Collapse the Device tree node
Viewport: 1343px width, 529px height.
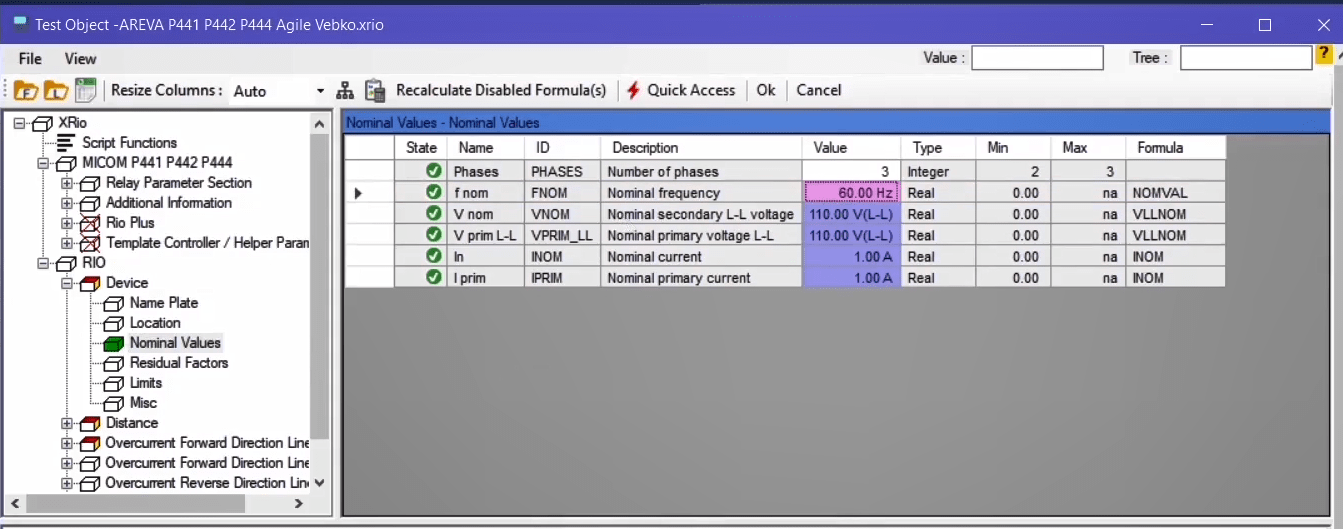pos(67,283)
